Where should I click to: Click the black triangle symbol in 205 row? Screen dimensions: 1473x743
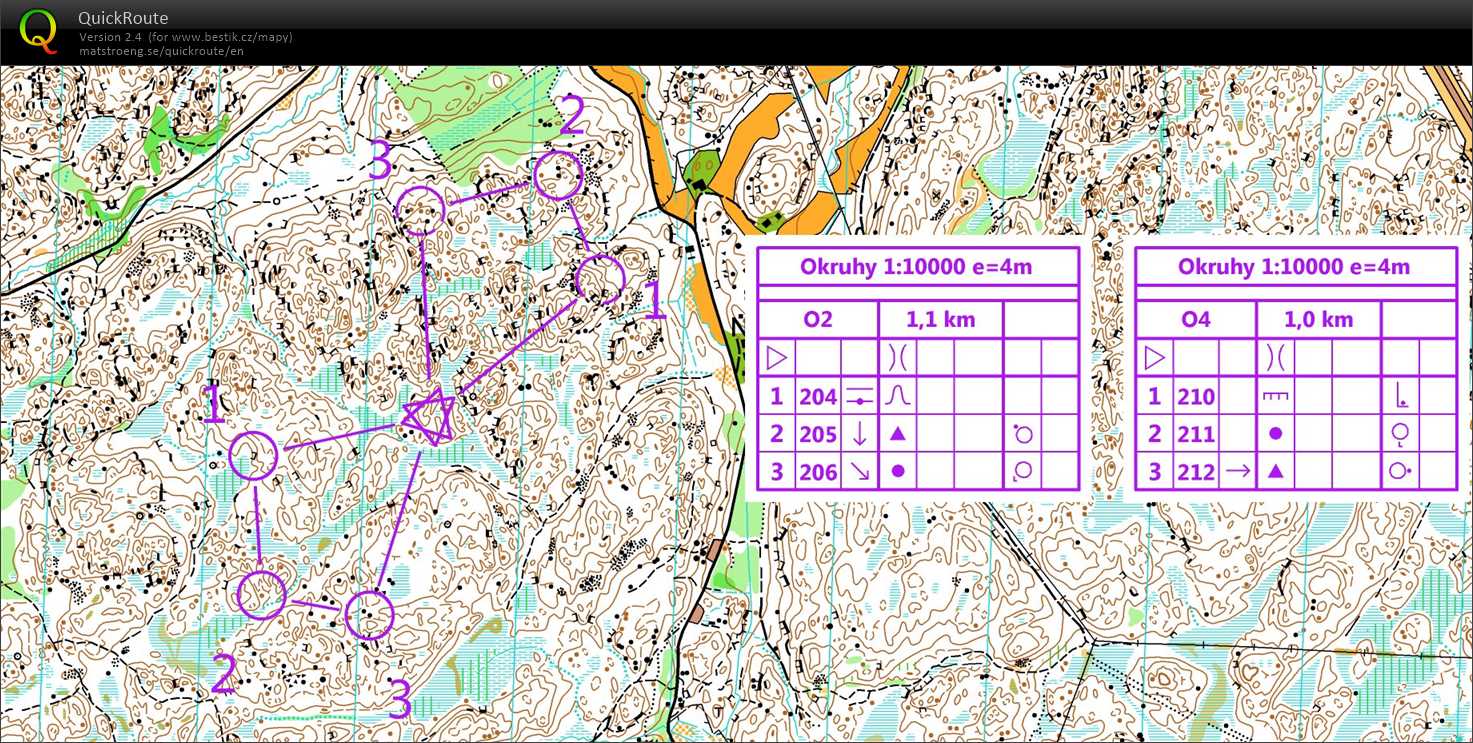click(x=897, y=434)
